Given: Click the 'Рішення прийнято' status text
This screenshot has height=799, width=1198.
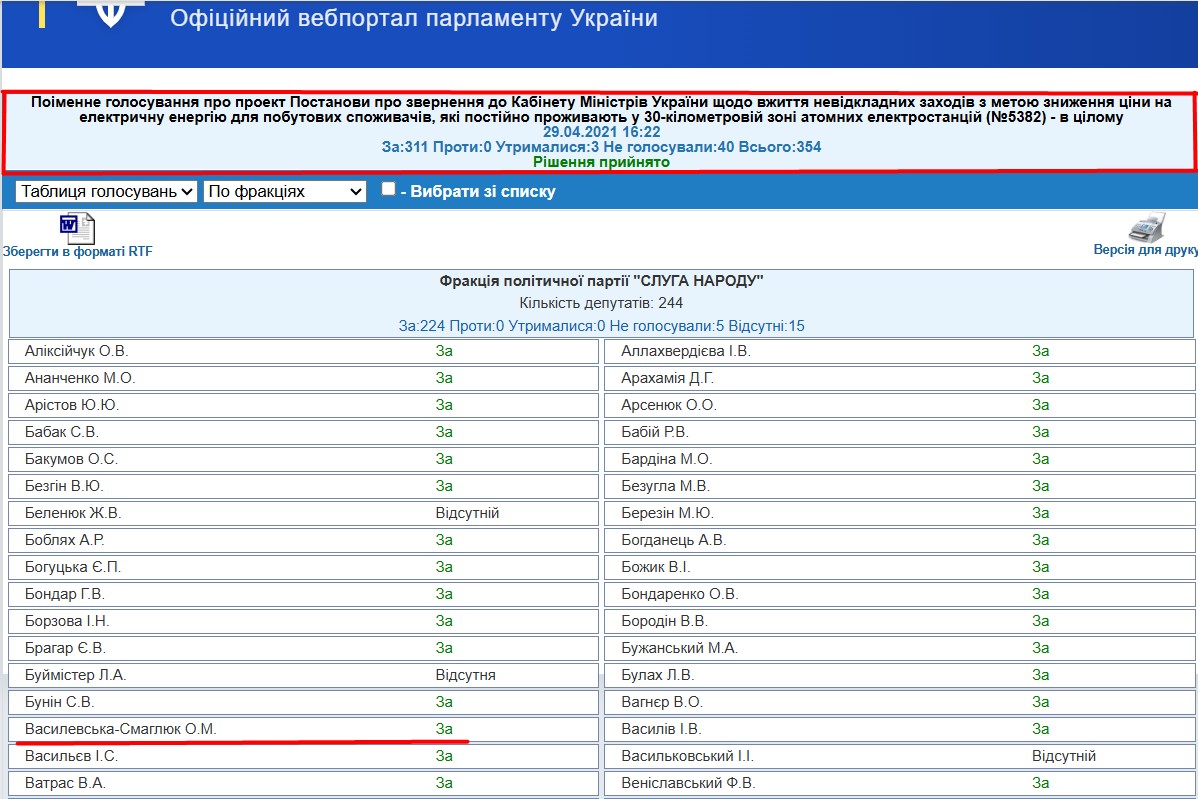Looking at the screenshot, I should [x=601, y=162].
